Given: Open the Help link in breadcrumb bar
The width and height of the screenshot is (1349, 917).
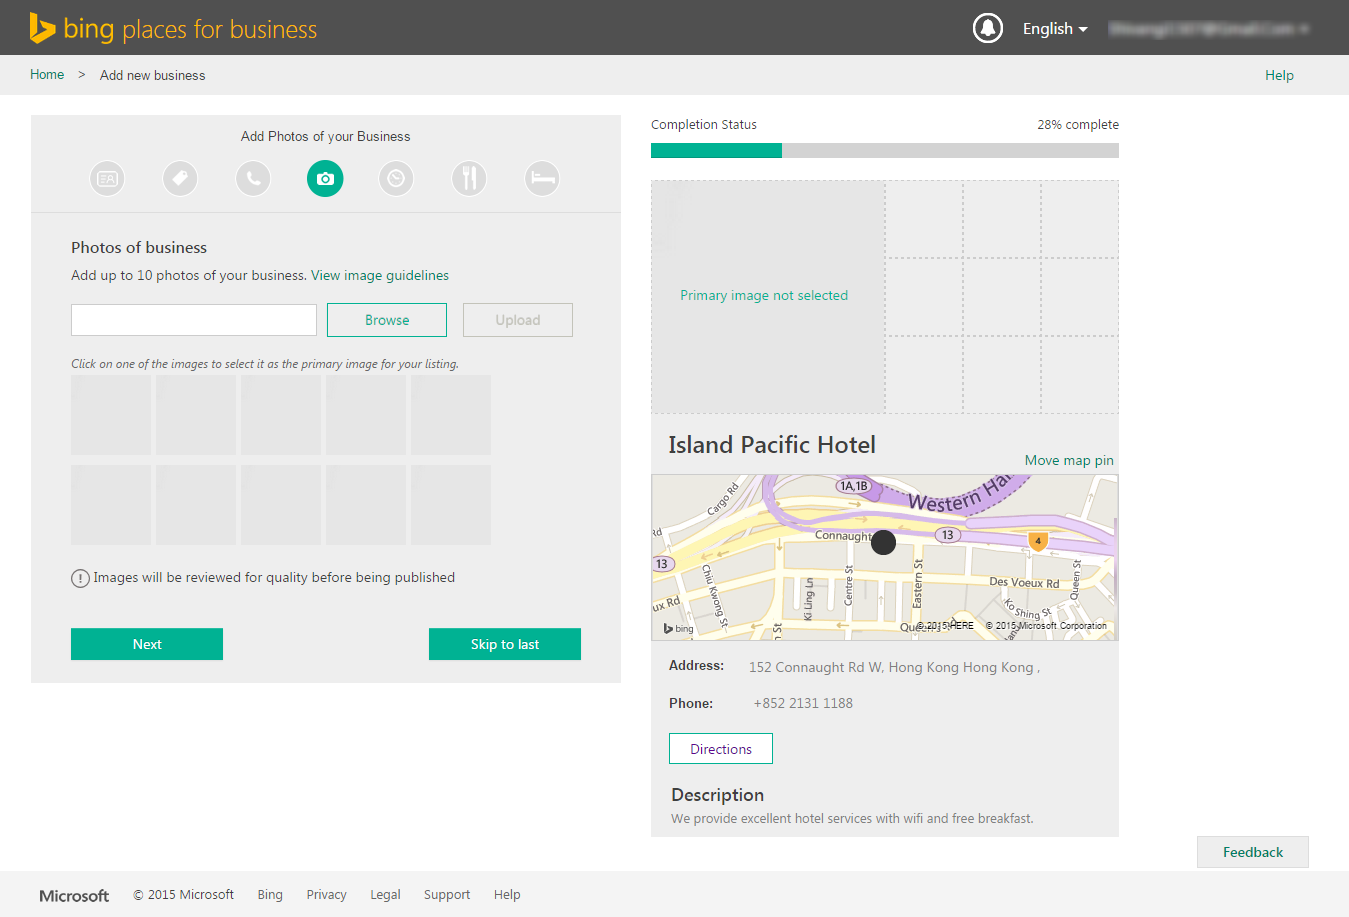Looking at the screenshot, I should click(1279, 75).
